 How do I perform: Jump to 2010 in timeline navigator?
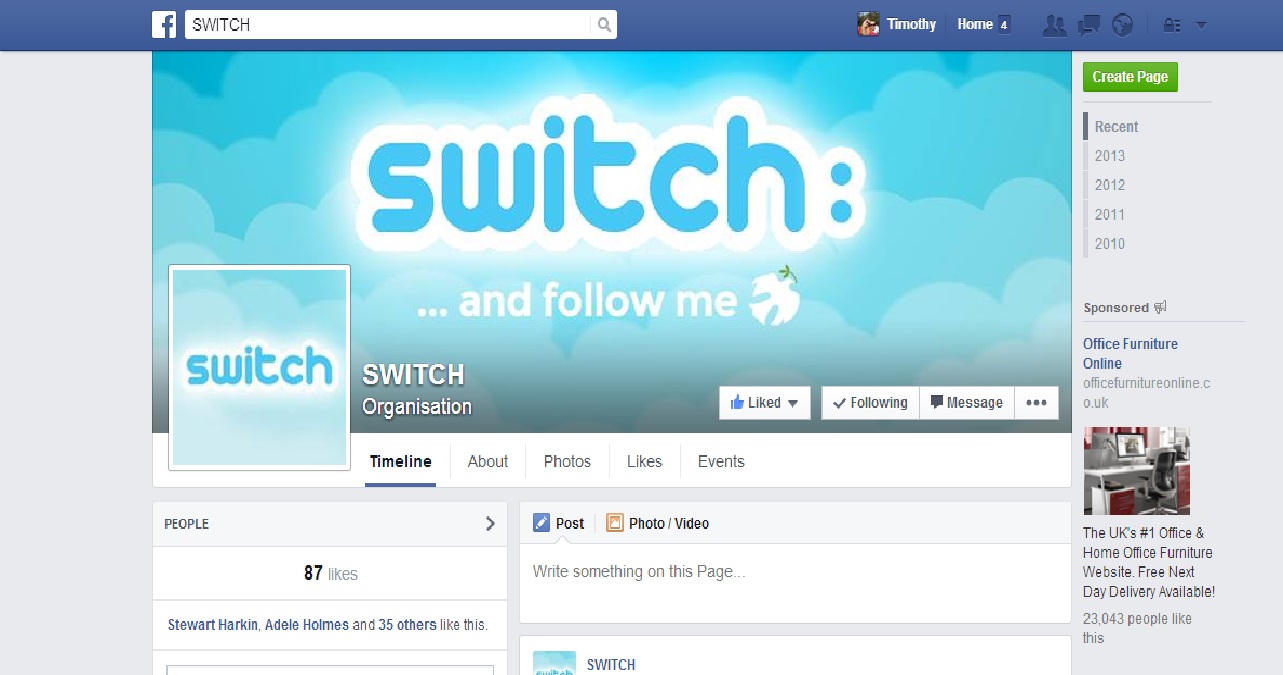point(1110,243)
